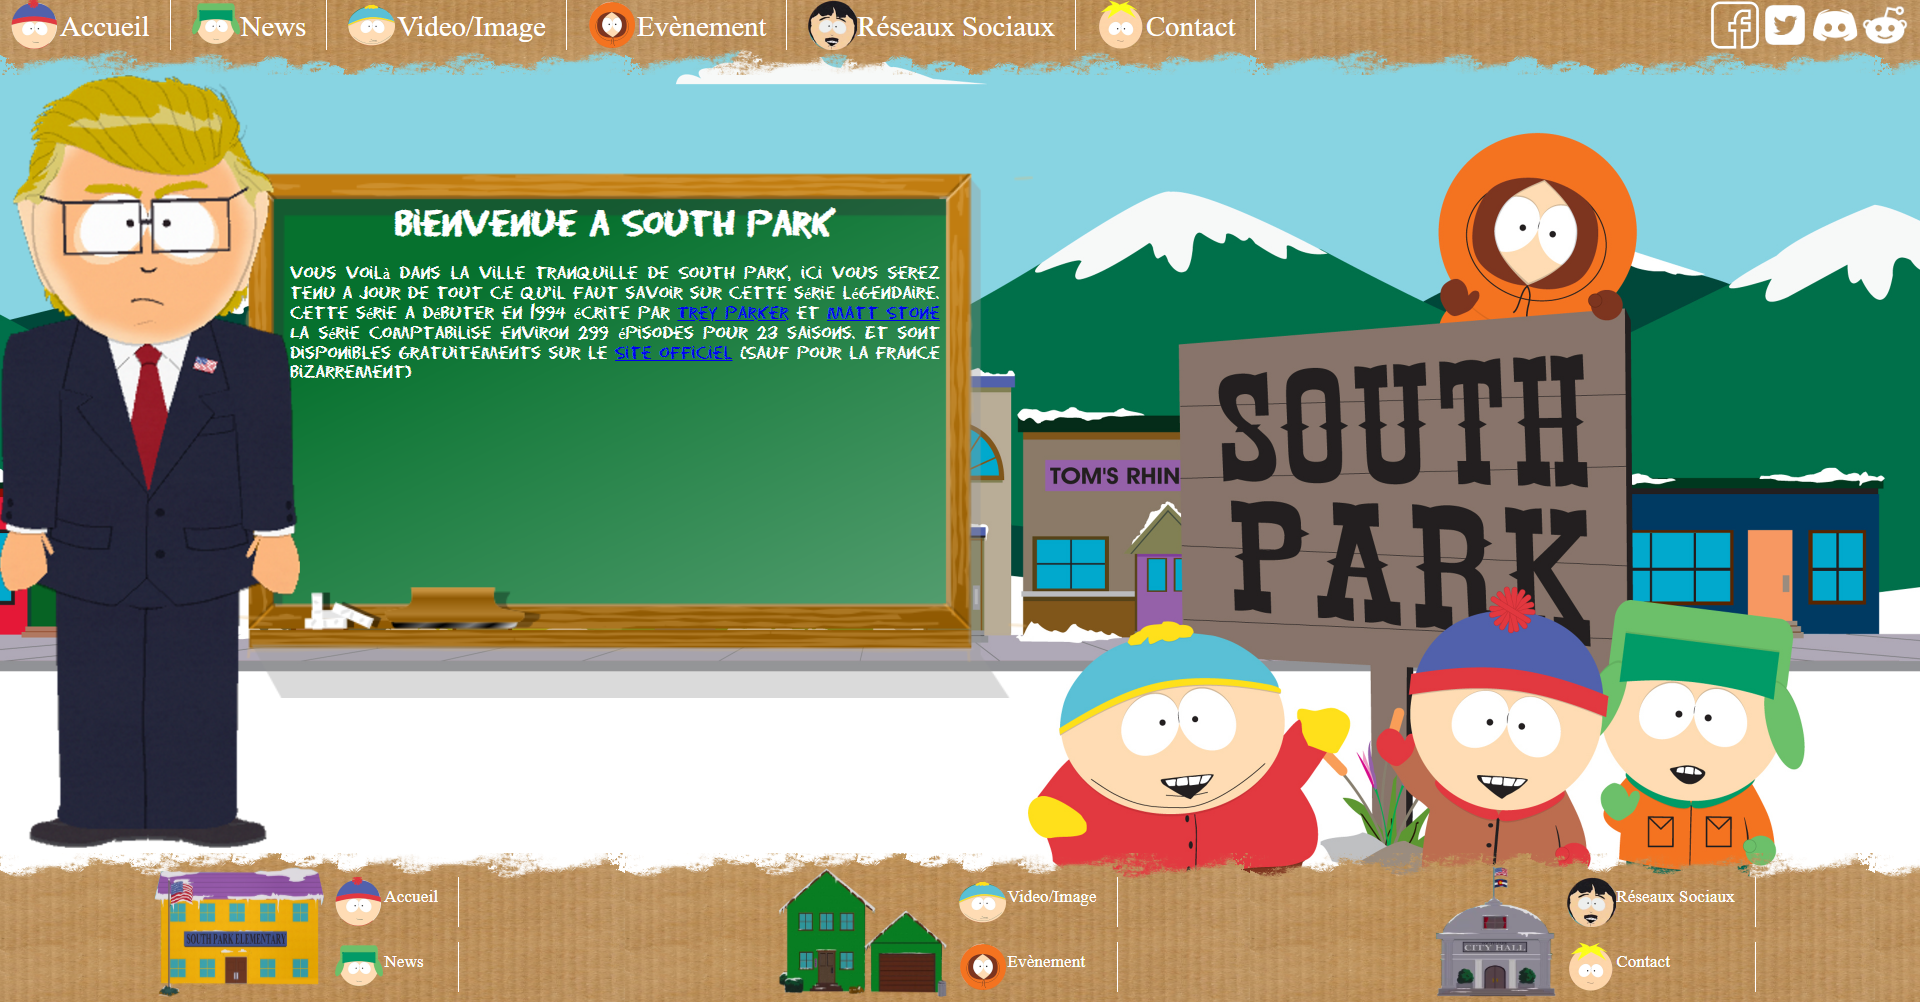The image size is (1920, 1002).
Task: Click the Stan icon beside footer Accueil
Action: (x=358, y=901)
